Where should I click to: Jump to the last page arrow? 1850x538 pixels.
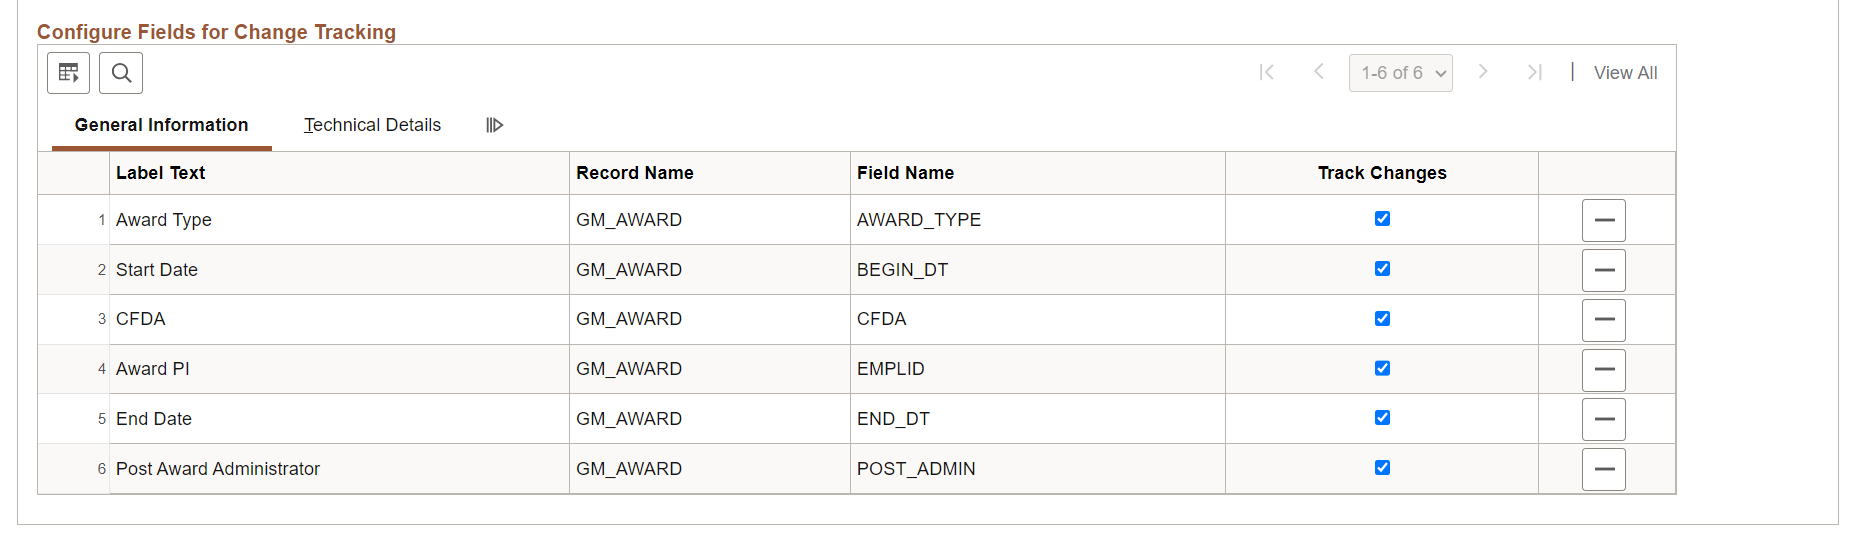1534,72
